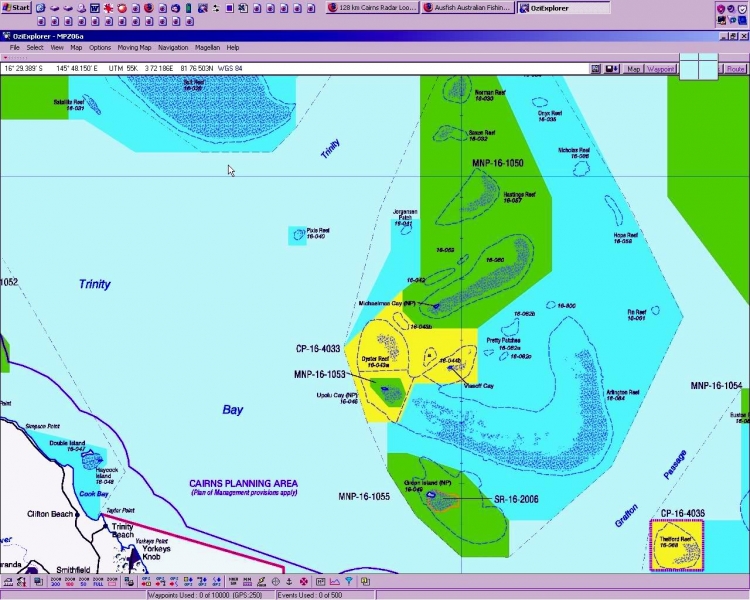This screenshot has height=600, width=750.
Task: Click the Windows Start button
Action: [15, 8]
